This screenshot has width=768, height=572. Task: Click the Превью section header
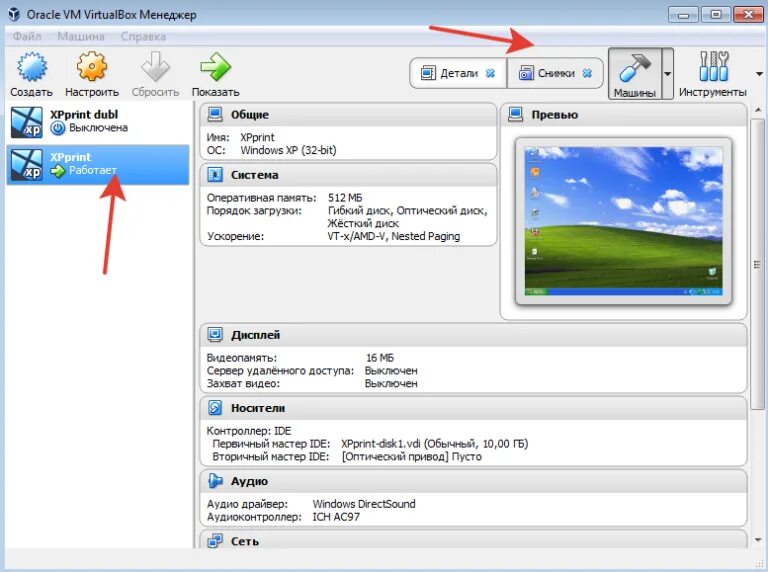(623, 115)
